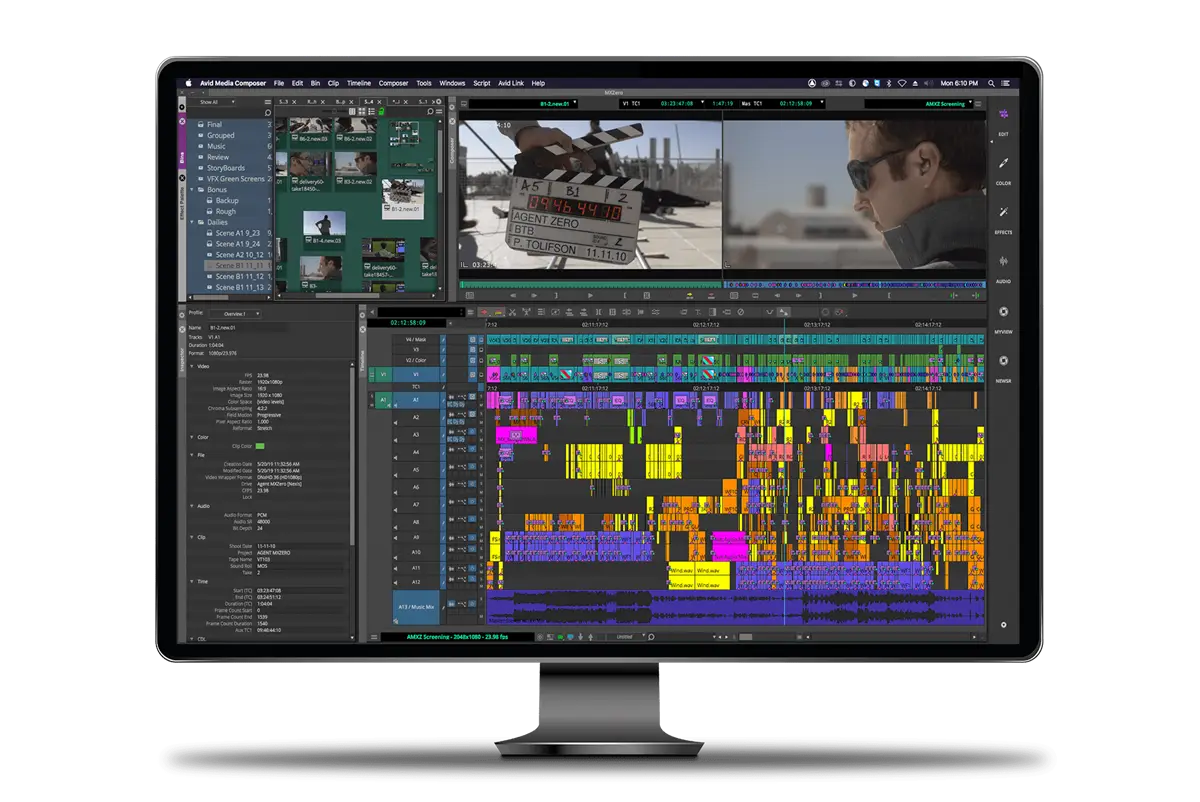Open the Composer menu
This screenshot has height=802, width=1200.
pyautogui.click(x=393, y=83)
